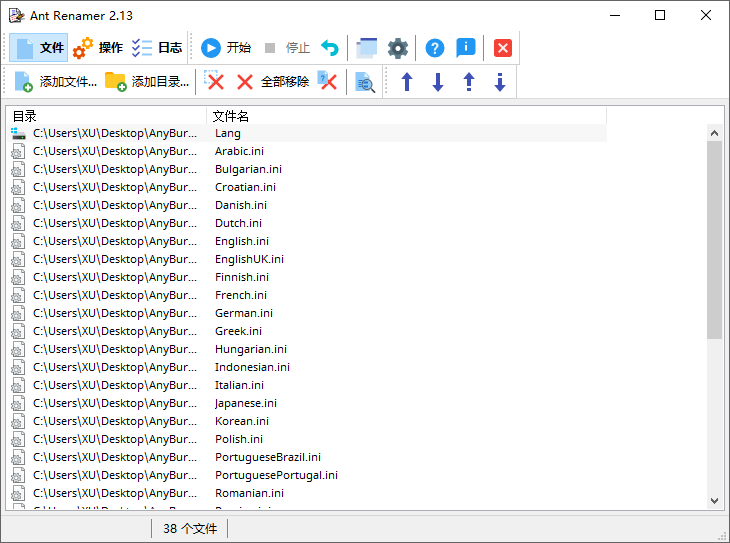Image resolution: width=730 pixels, height=543 pixels.
Task: Move the selected file to bottom with the dashed down arrow
Action: (x=500, y=81)
